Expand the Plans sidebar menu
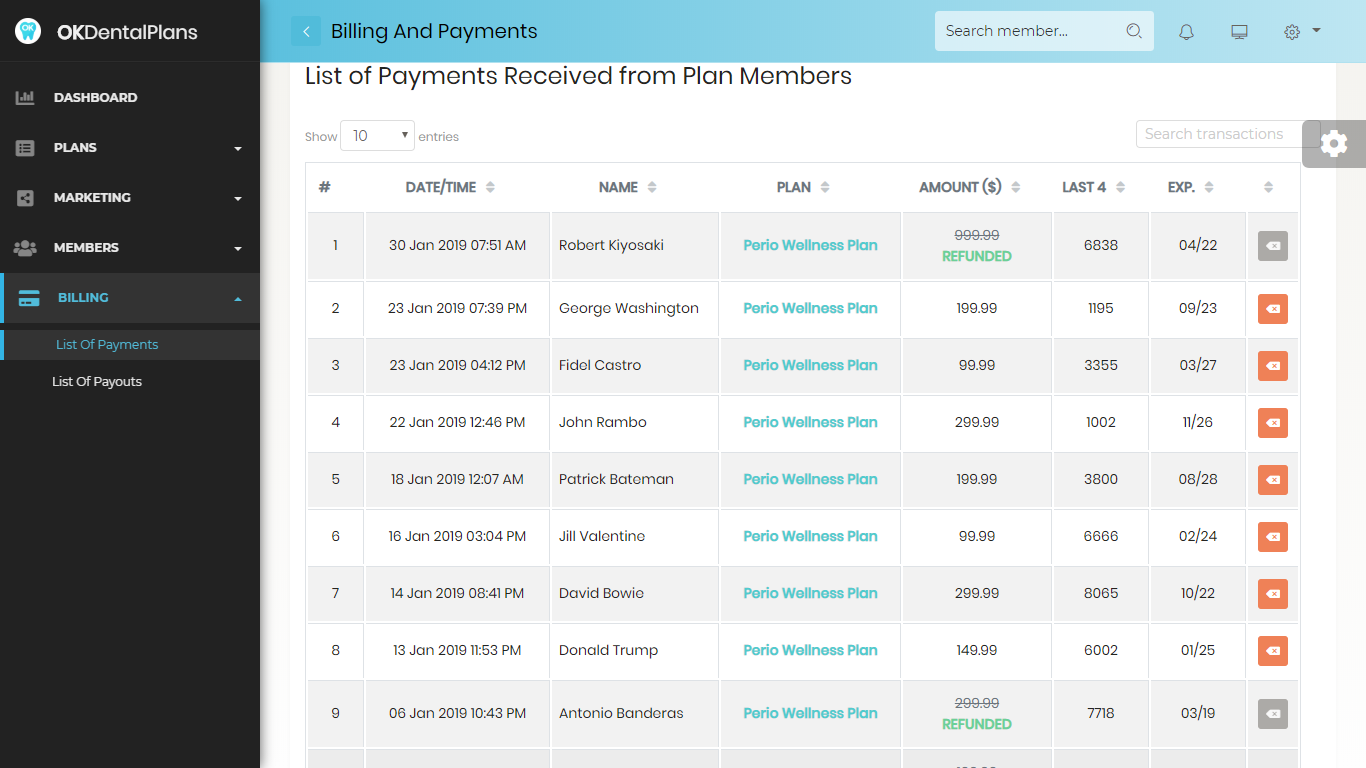Viewport: 1366px width, 768px height. pos(130,148)
